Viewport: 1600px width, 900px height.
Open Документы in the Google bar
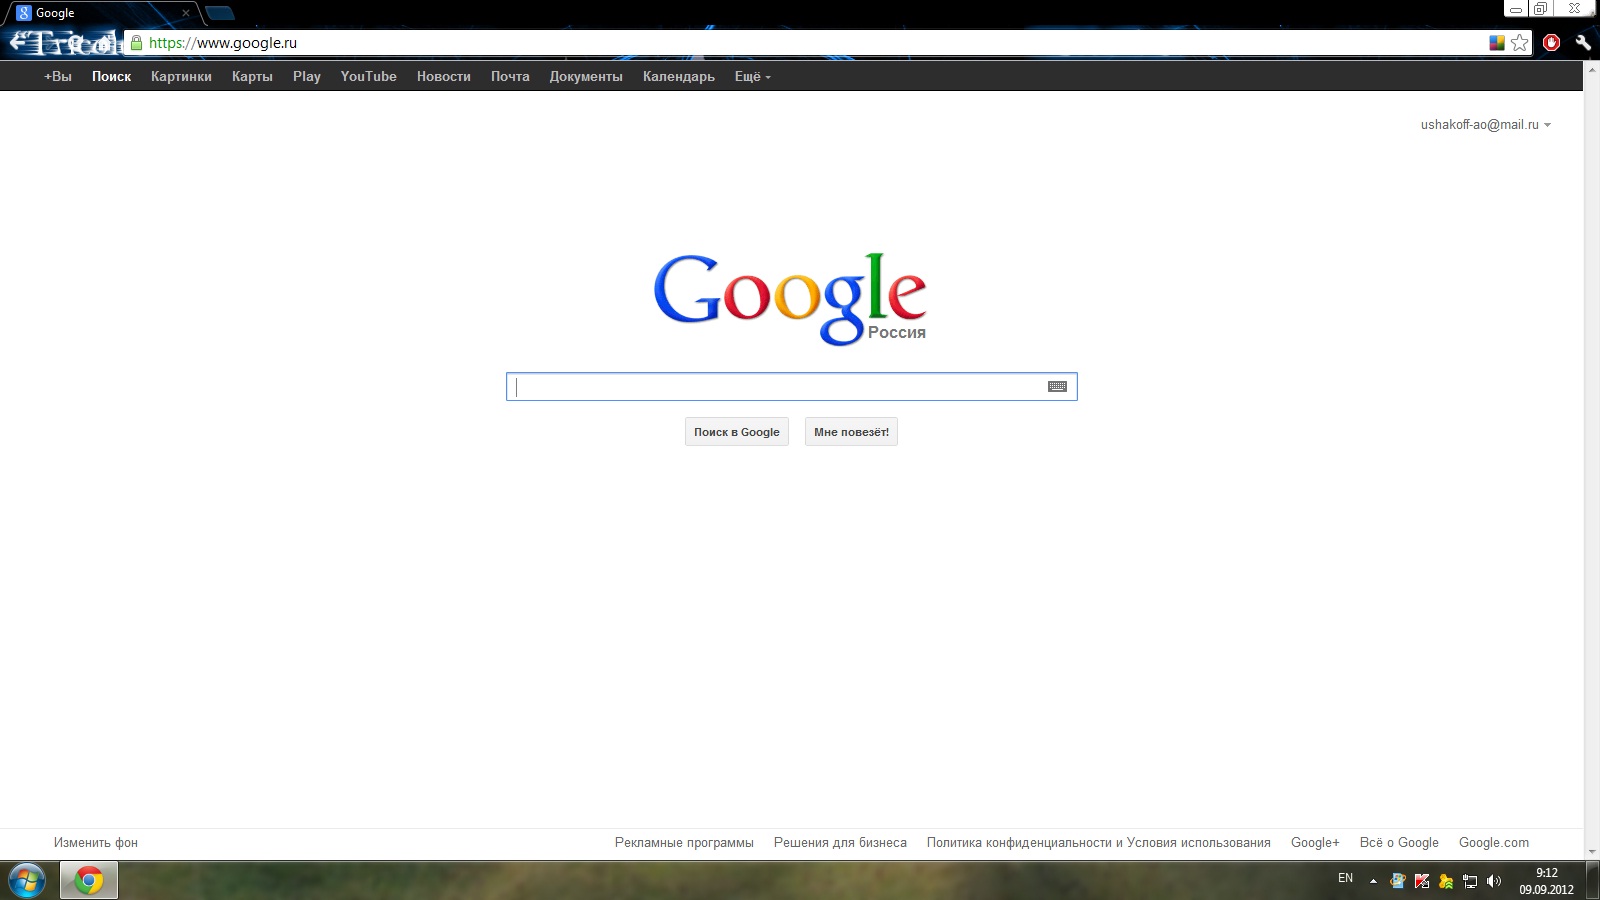pyautogui.click(x=586, y=76)
